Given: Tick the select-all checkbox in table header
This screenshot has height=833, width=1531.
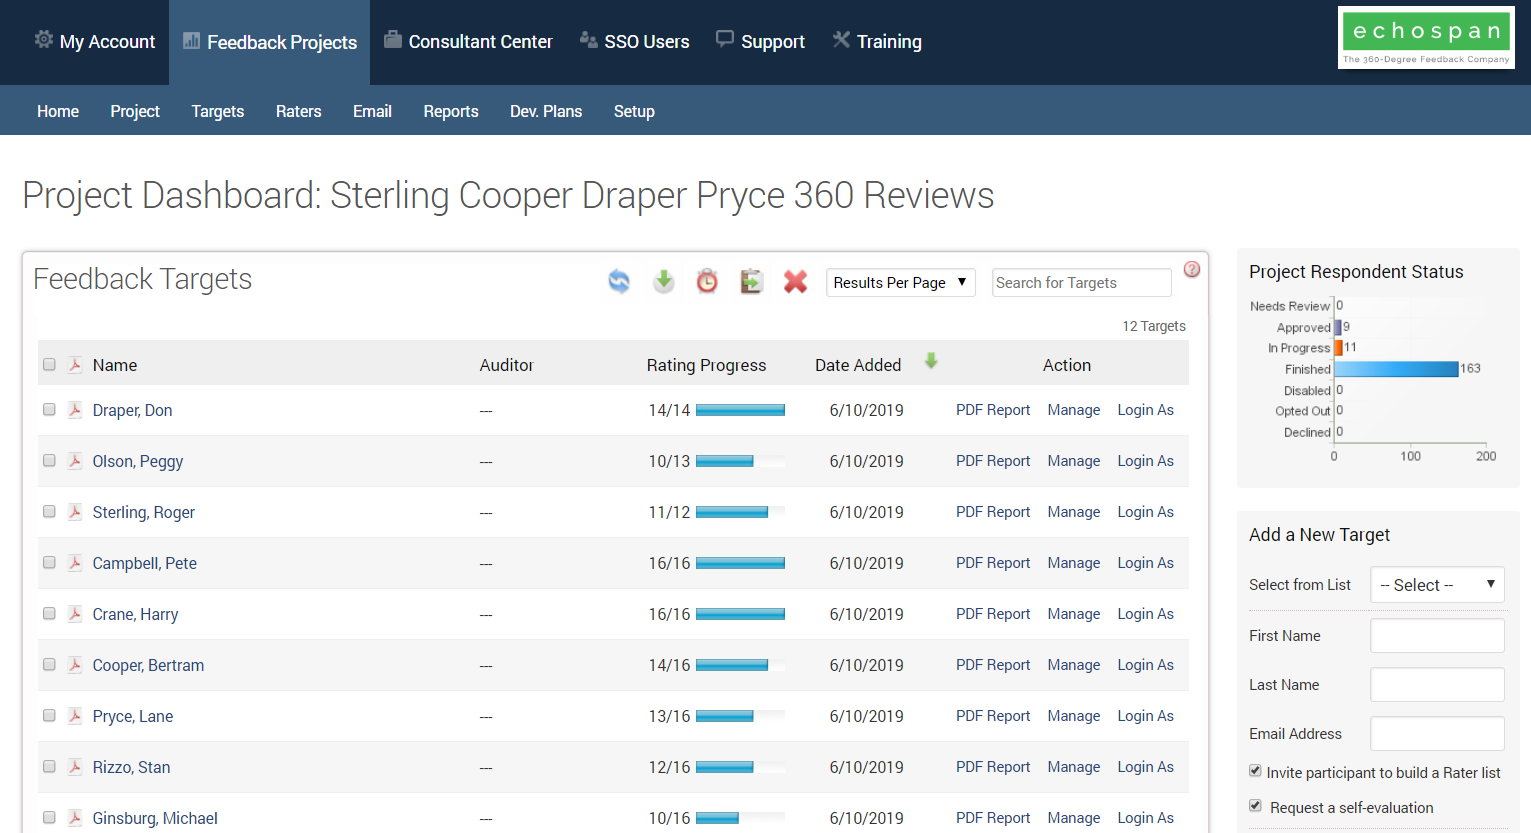Looking at the screenshot, I should click(49, 364).
